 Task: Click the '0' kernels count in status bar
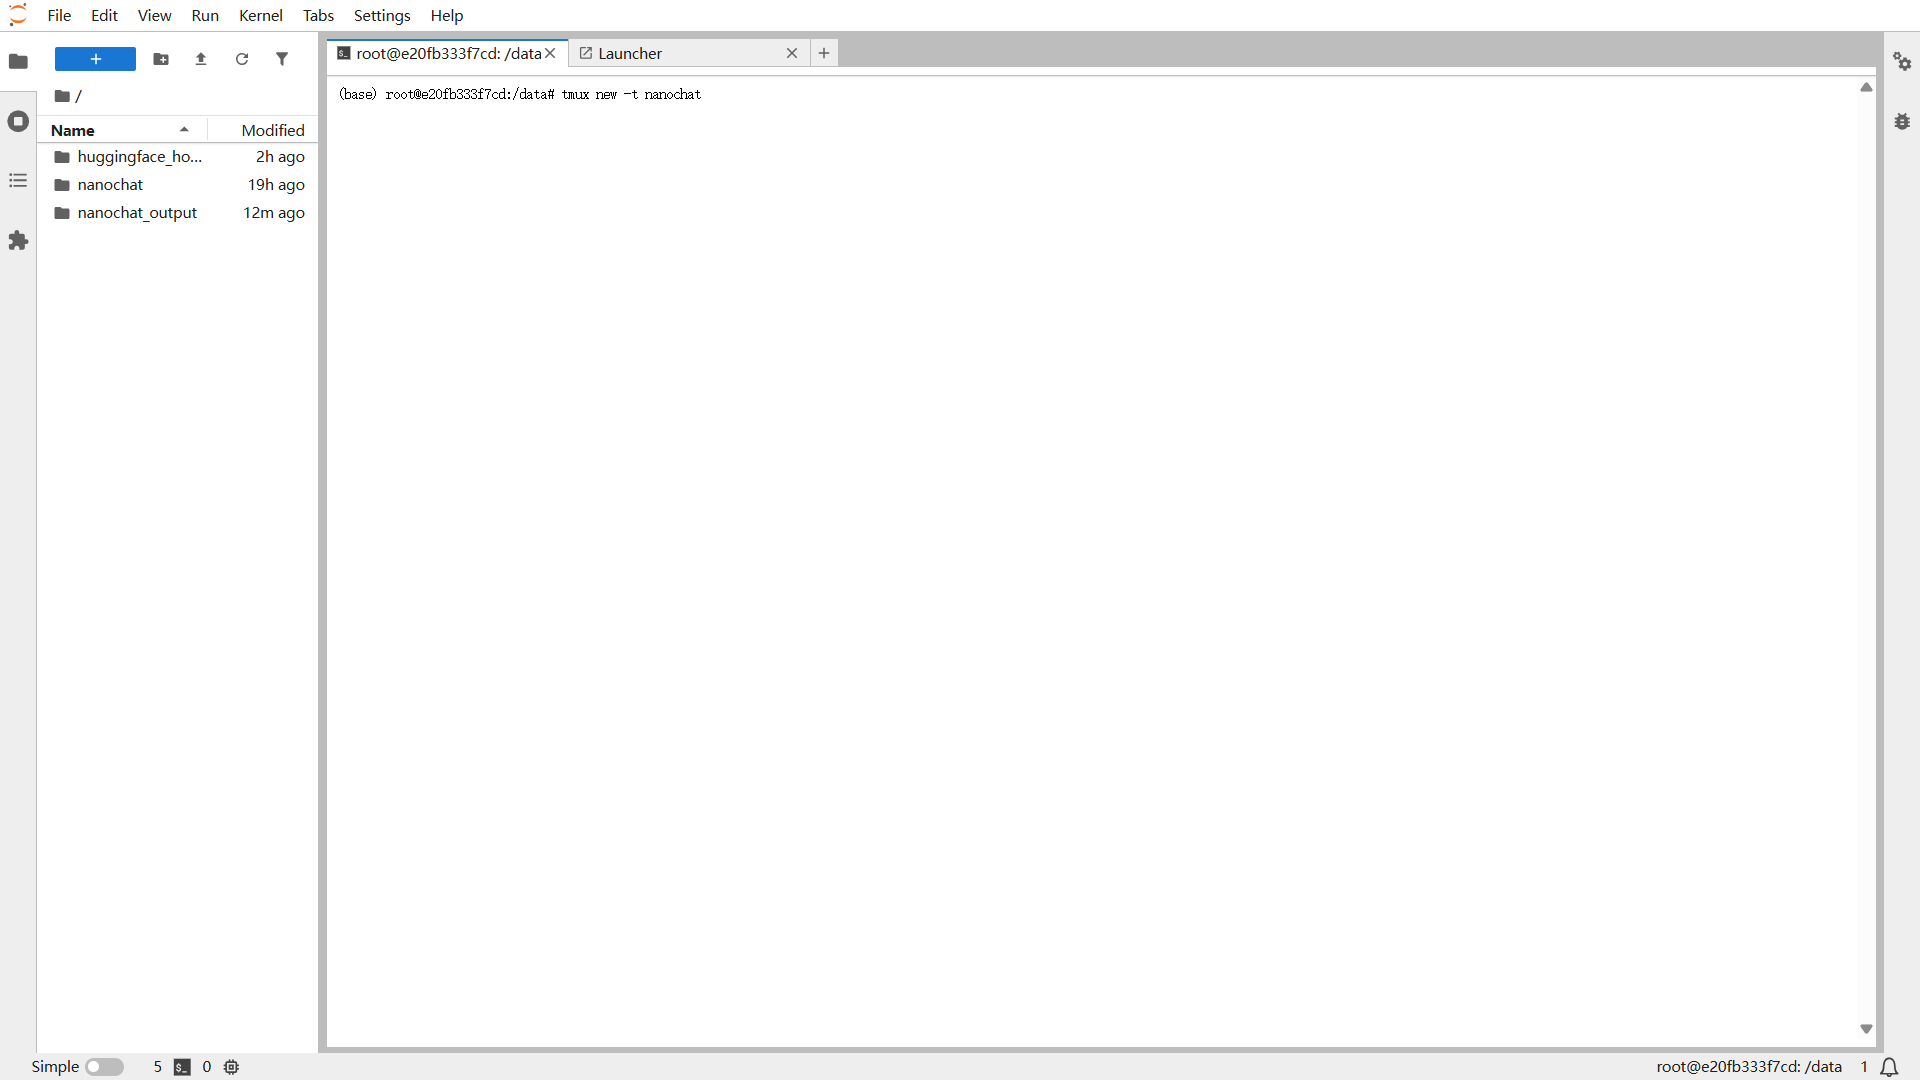(207, 1067)
